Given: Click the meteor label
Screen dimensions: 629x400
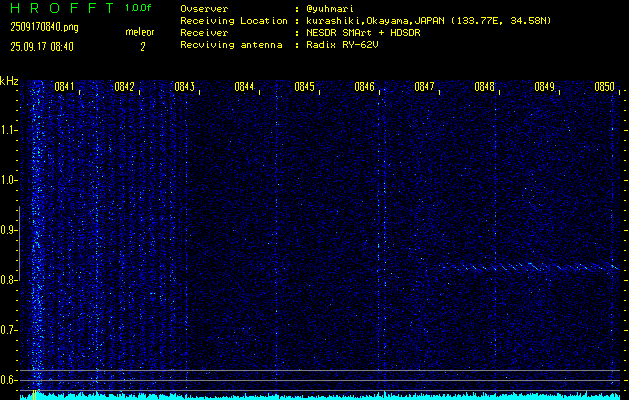Looking at the screenshot, I should 140,32.
